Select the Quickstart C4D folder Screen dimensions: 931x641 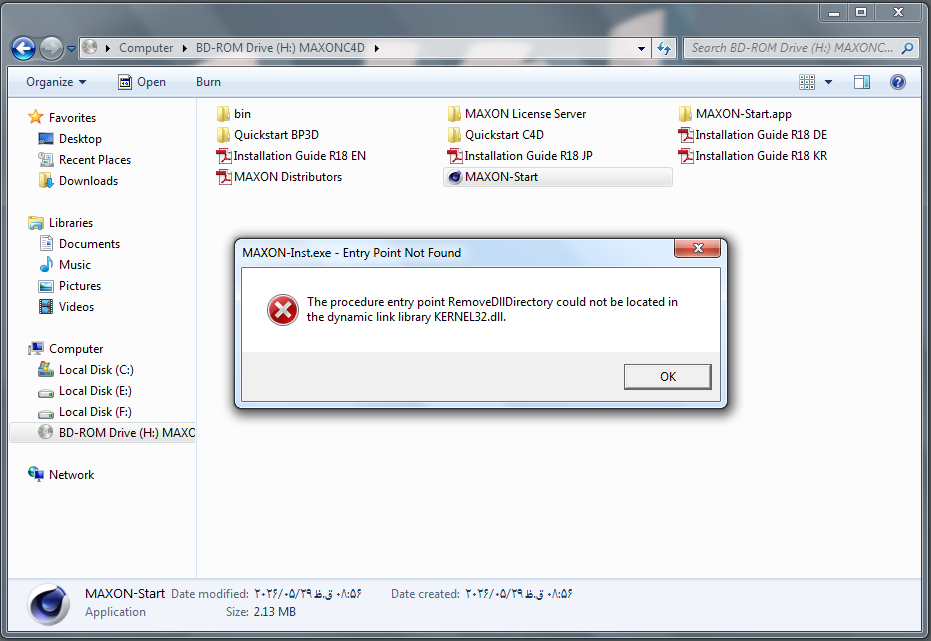[496, 135]
